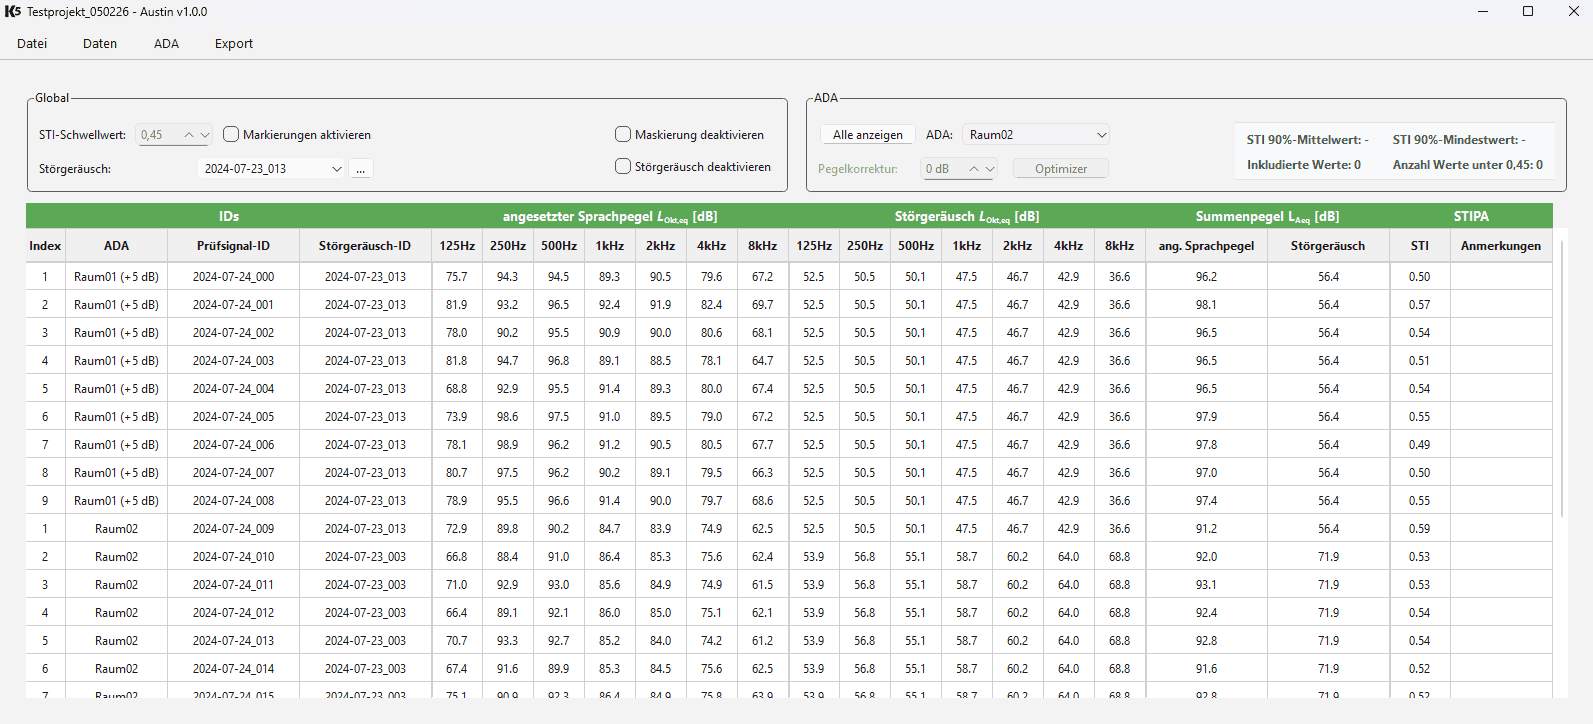This screenshot has height=724, width=1593.
Task: Maximize the Austin application window
Action: 1527,12
